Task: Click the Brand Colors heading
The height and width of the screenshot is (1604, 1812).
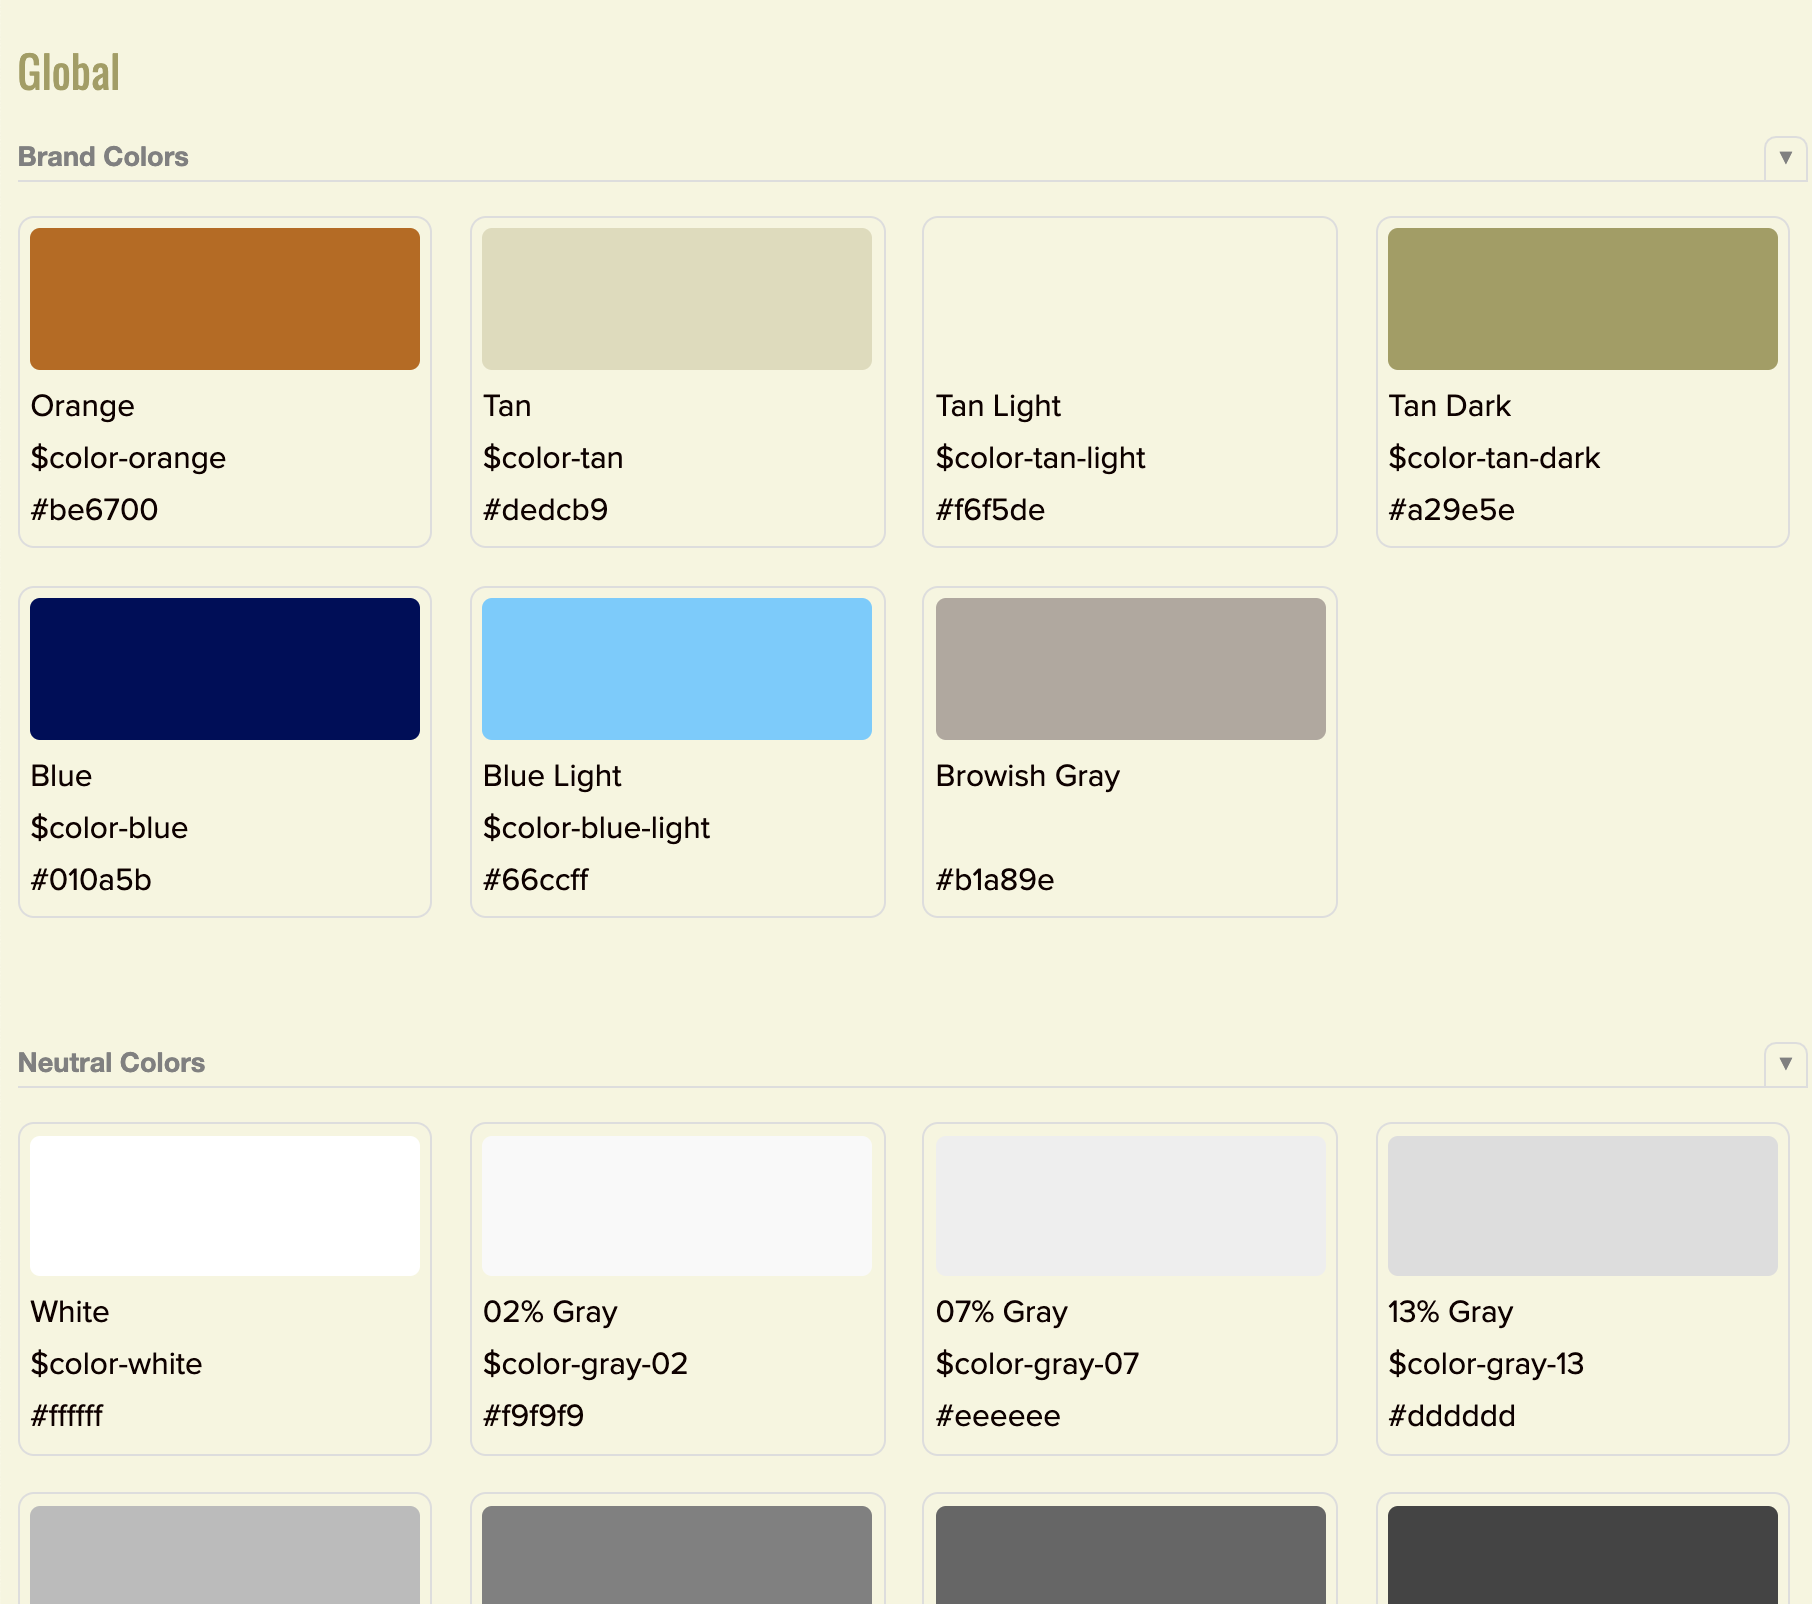Action: coord(103,157)
